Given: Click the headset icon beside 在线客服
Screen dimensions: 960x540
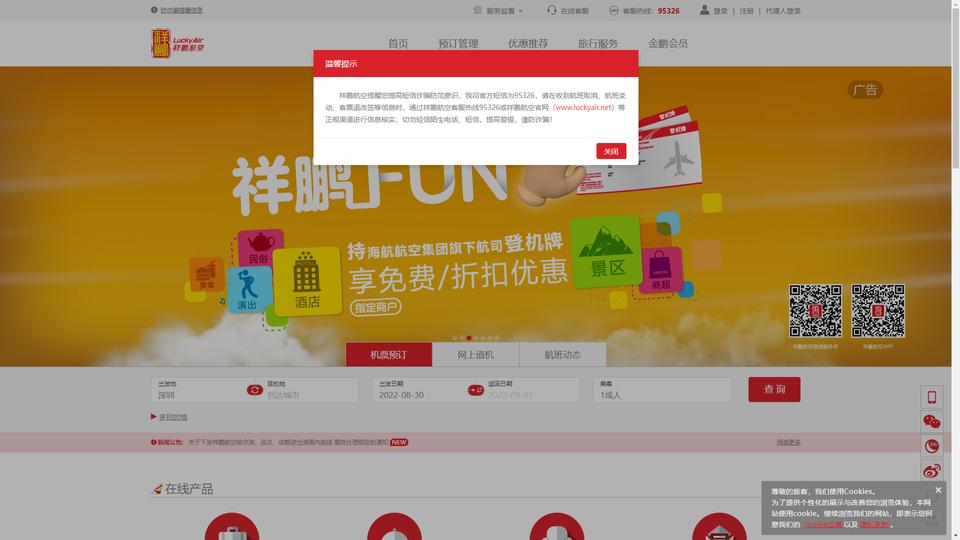Looking at the screenshot, I should click(552, 10).
